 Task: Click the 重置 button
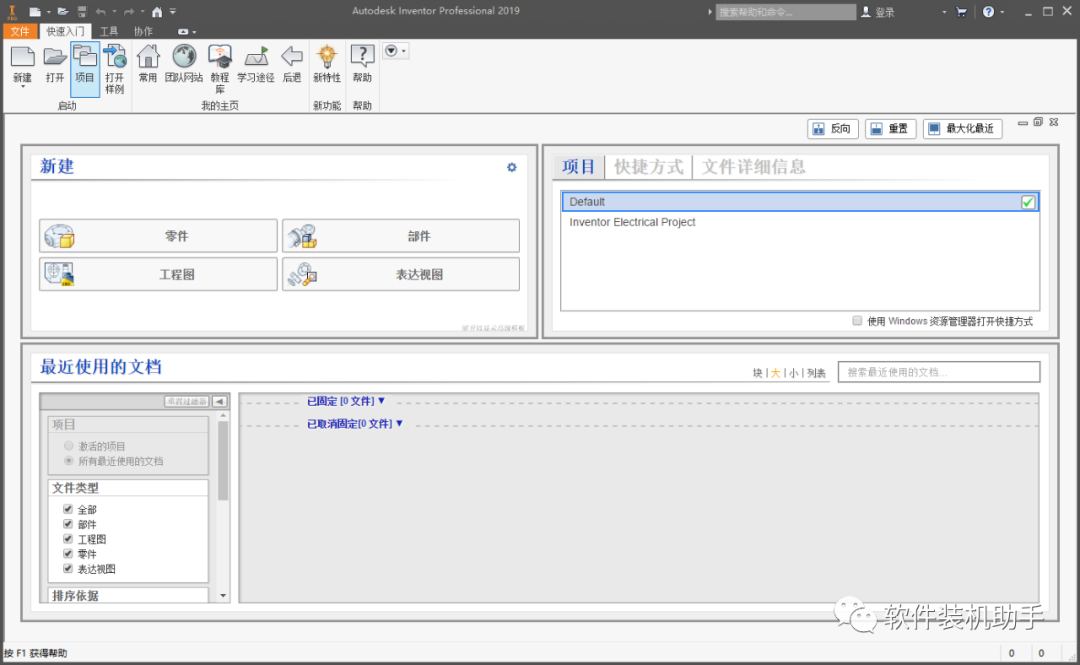coord(891,129)
